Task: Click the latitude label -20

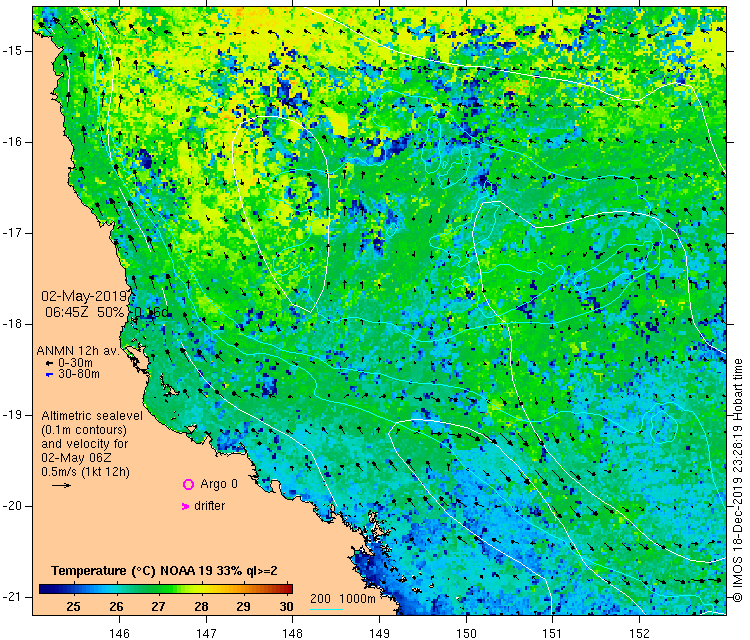Action: pyautogui.click(x=11, y=506)
